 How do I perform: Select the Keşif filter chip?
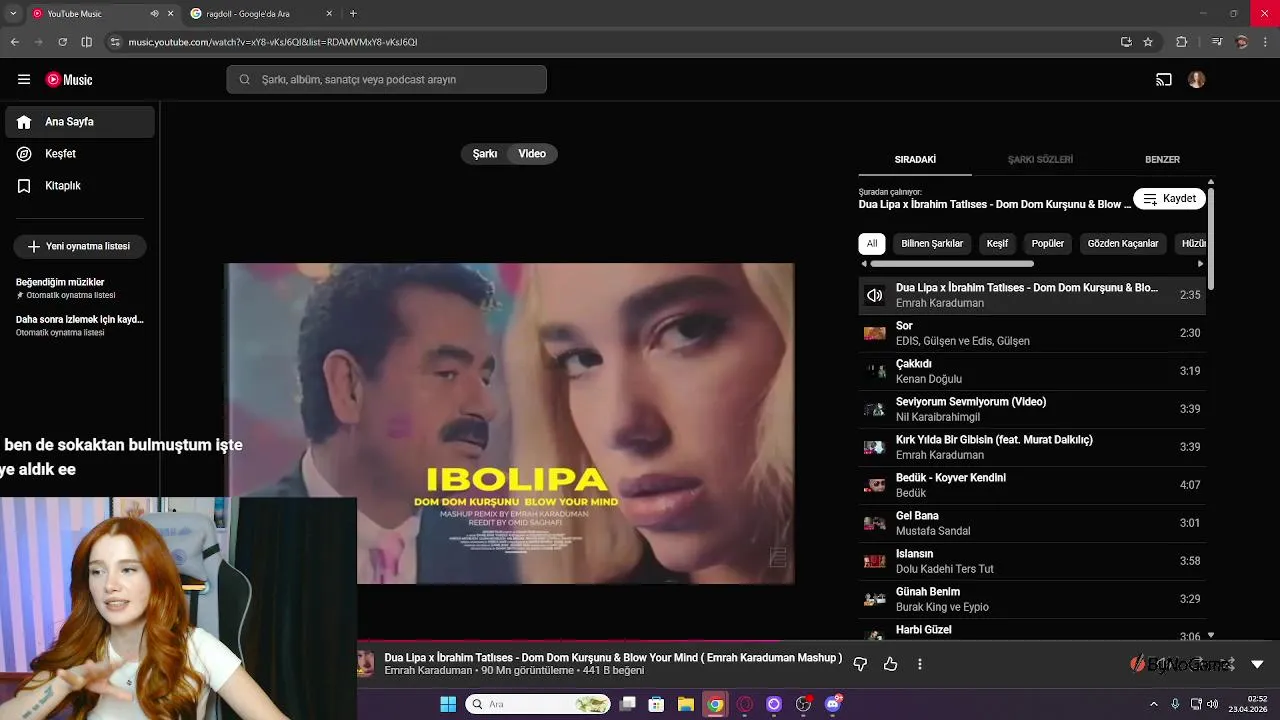[997, 244]
